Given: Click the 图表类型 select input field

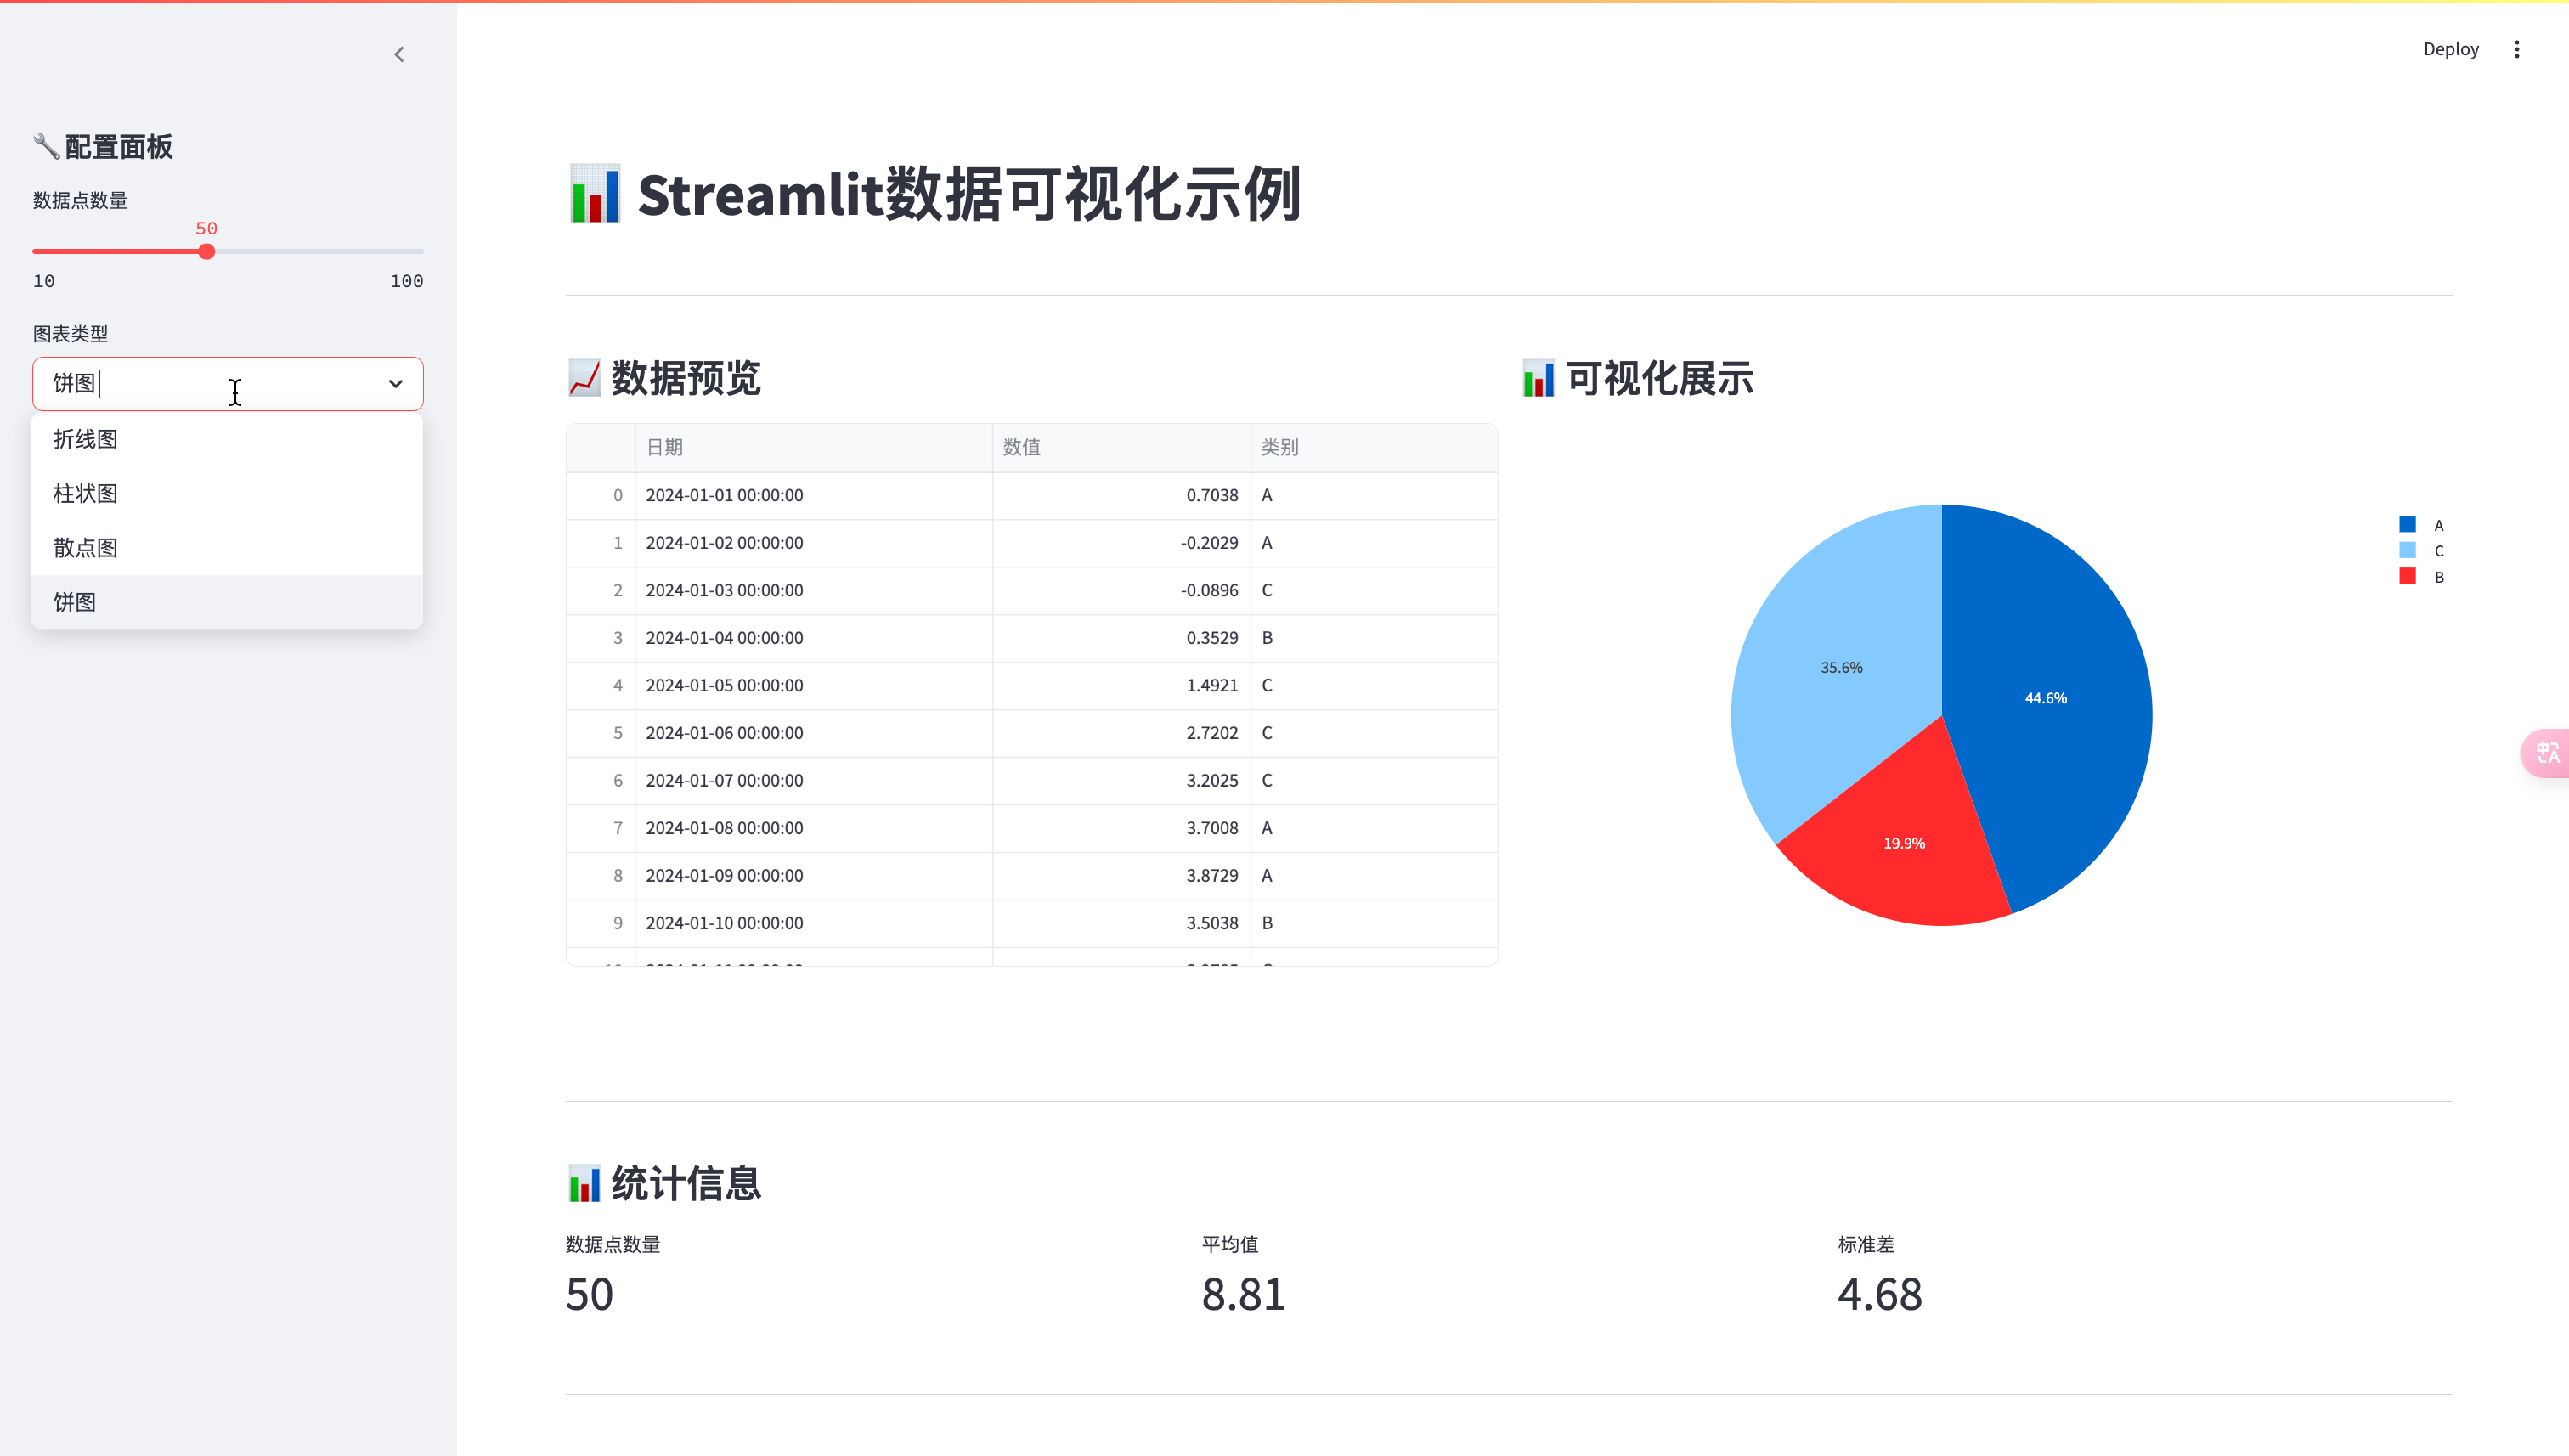Looking at the screenshot, I should (x=180, y=384).
